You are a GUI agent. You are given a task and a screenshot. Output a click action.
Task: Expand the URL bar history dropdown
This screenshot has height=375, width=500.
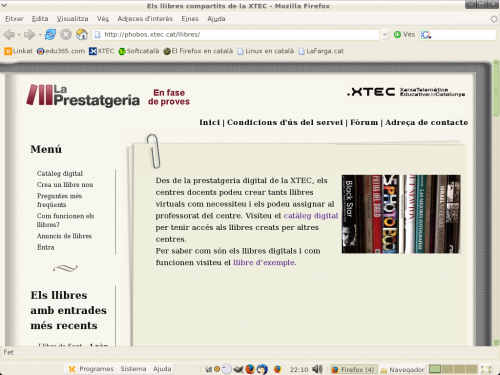(385, 34)
